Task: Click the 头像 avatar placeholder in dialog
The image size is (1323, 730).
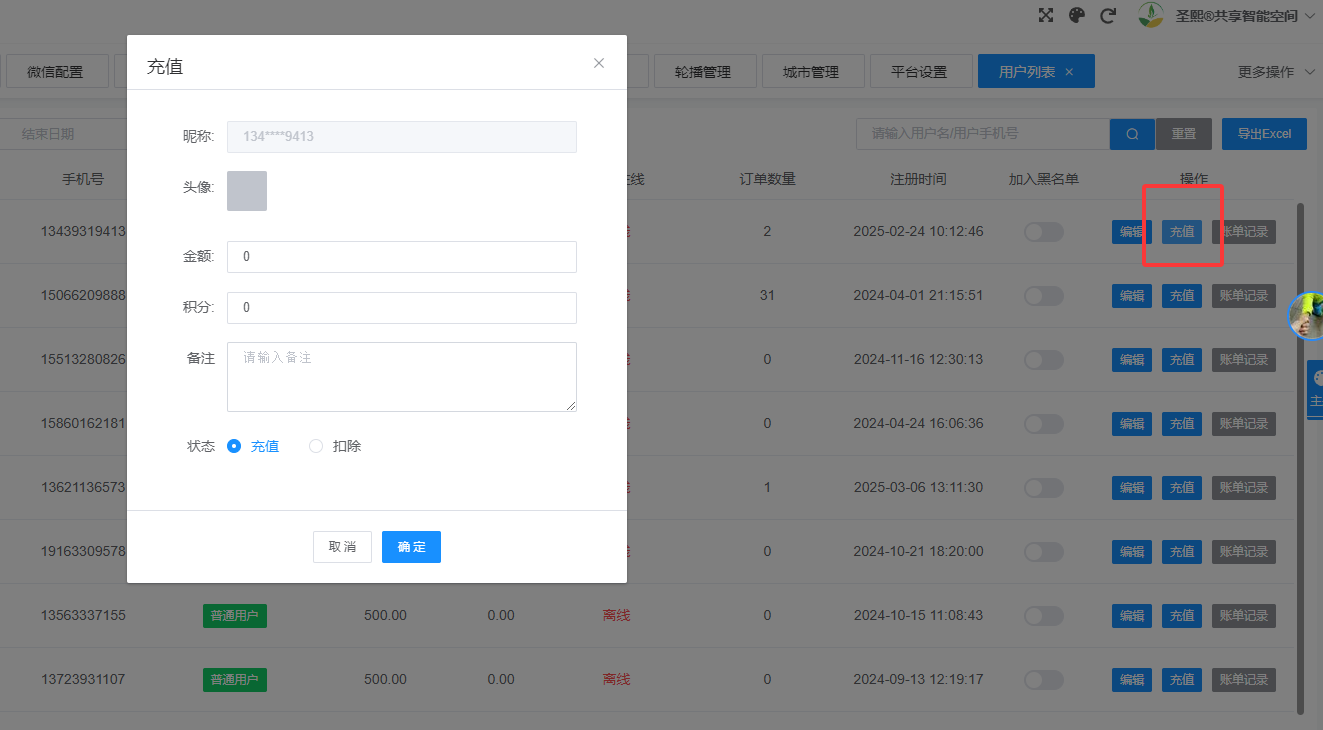Action: pyautogui.click(x=247, y=191)
